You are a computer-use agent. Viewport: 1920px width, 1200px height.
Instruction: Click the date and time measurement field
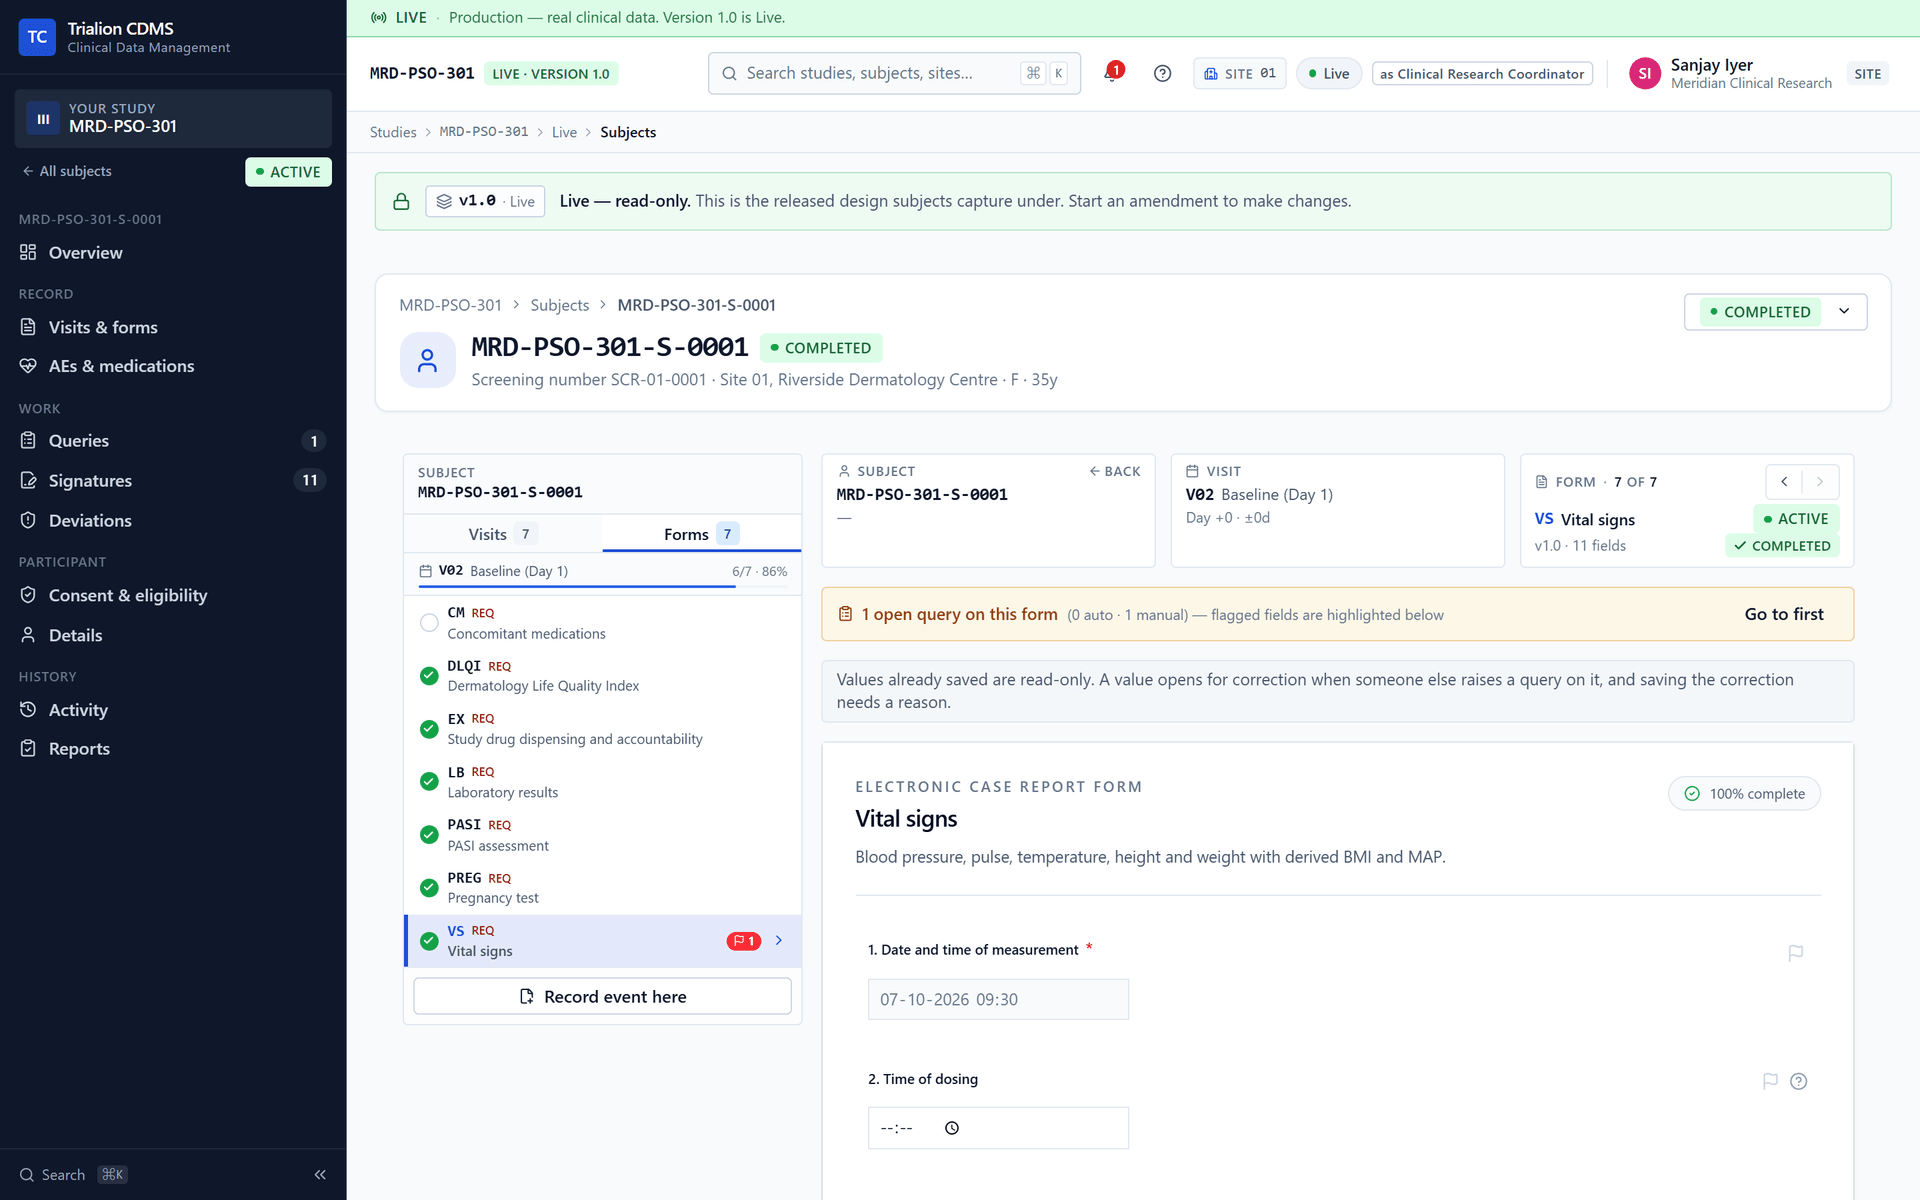[998, 1000]
